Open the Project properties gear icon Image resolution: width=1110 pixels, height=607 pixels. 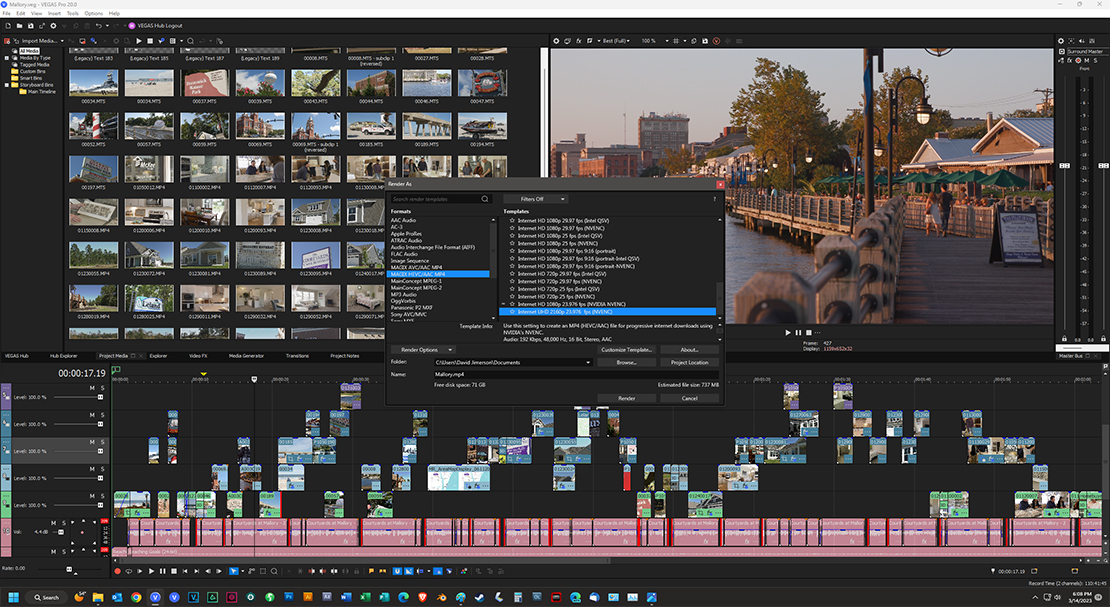53,25
